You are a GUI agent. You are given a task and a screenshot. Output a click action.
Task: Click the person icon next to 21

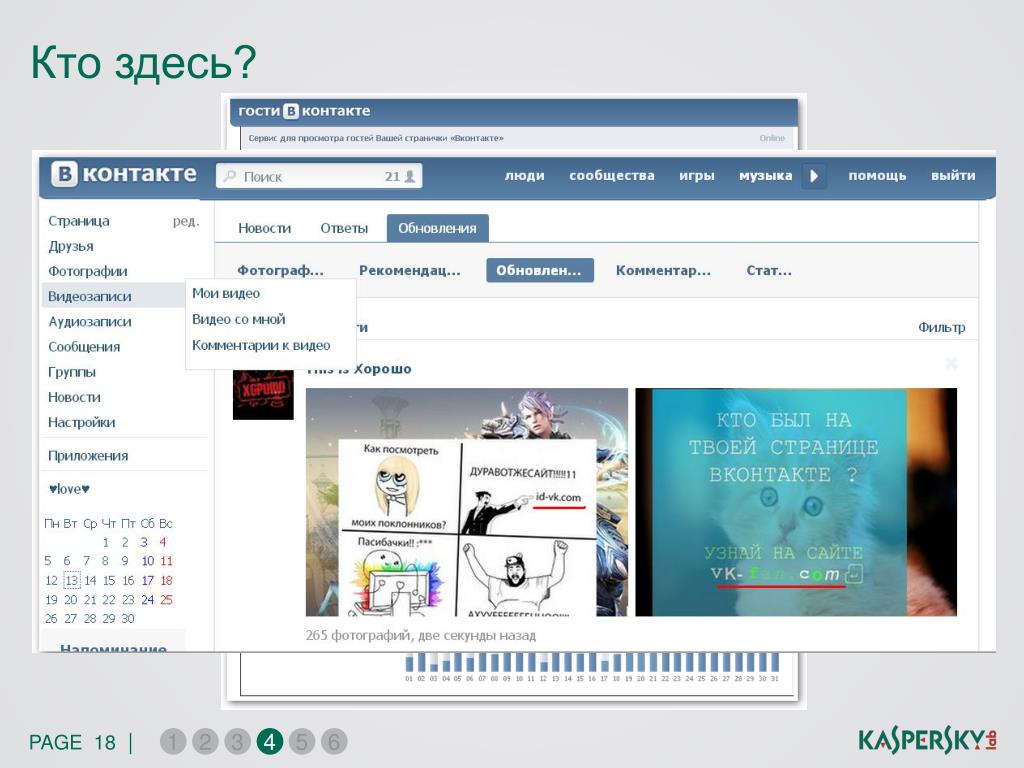410,176
